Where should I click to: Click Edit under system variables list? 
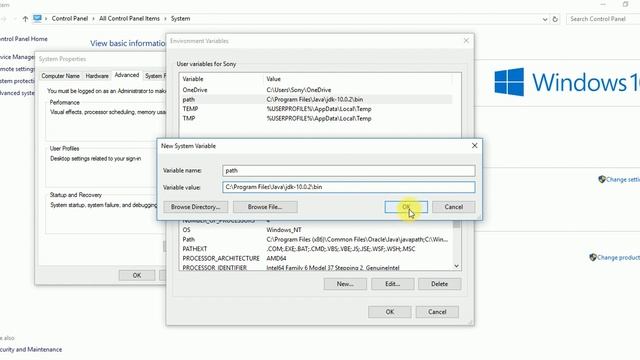click(393, 284)
